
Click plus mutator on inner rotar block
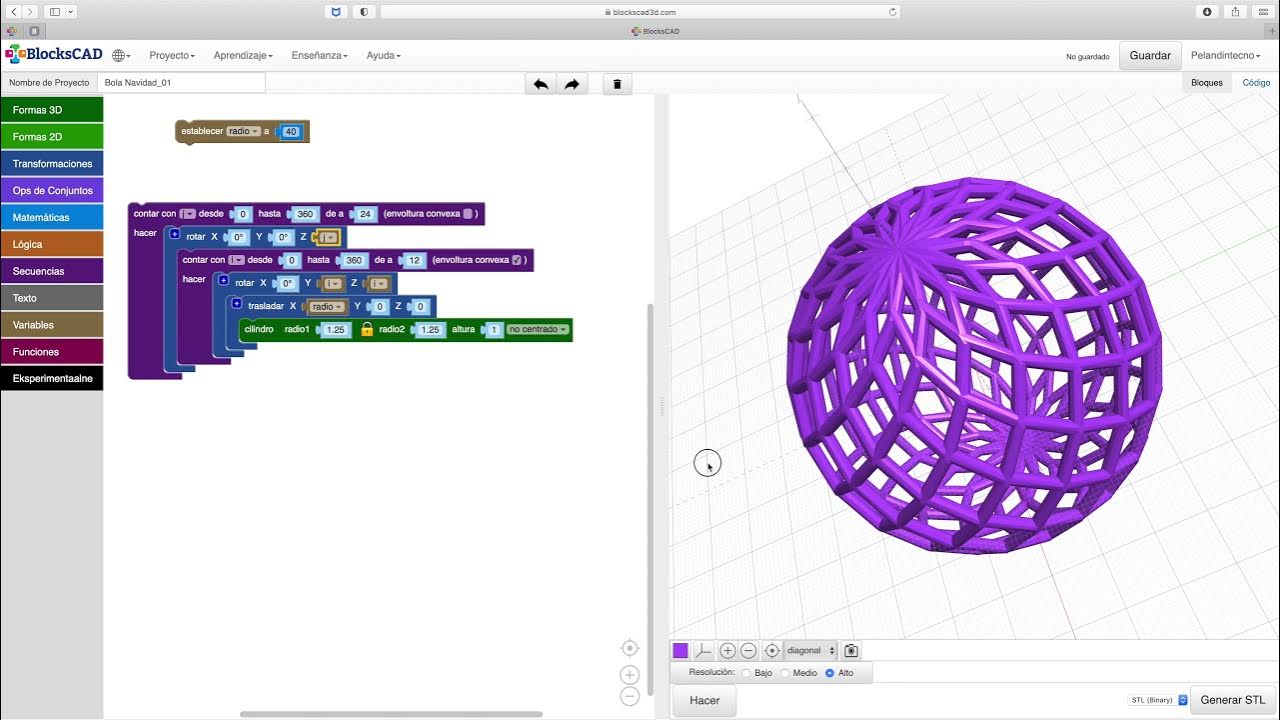click(223, 280)
